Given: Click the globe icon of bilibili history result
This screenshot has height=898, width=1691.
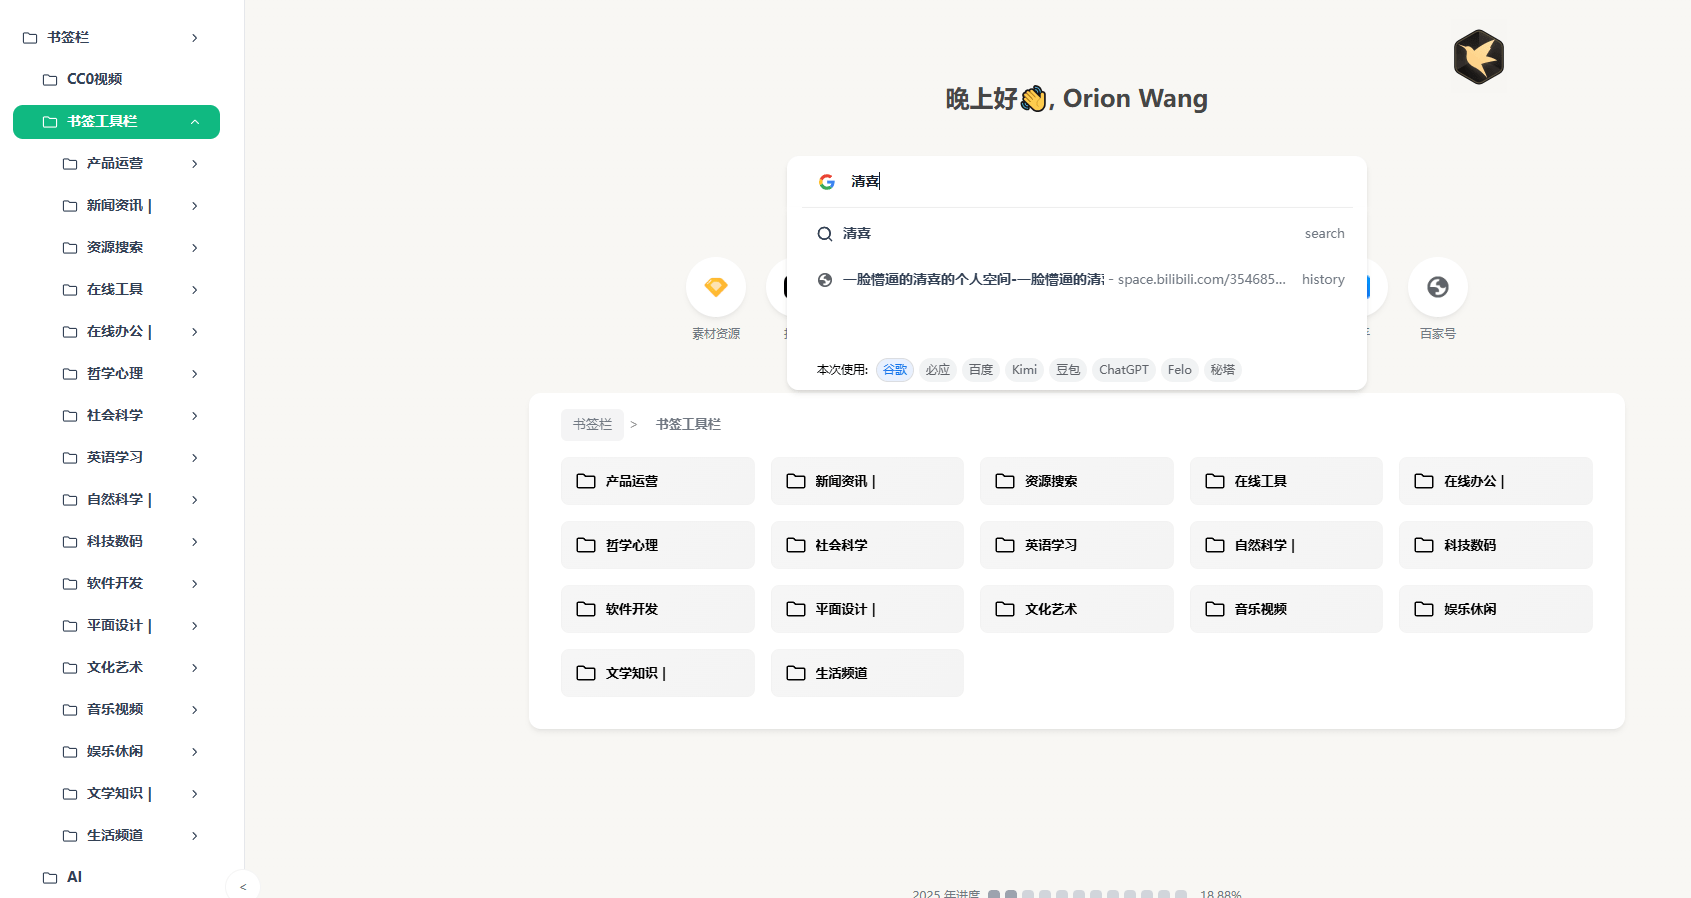Looking at the screenshot, I should (825, 280).
